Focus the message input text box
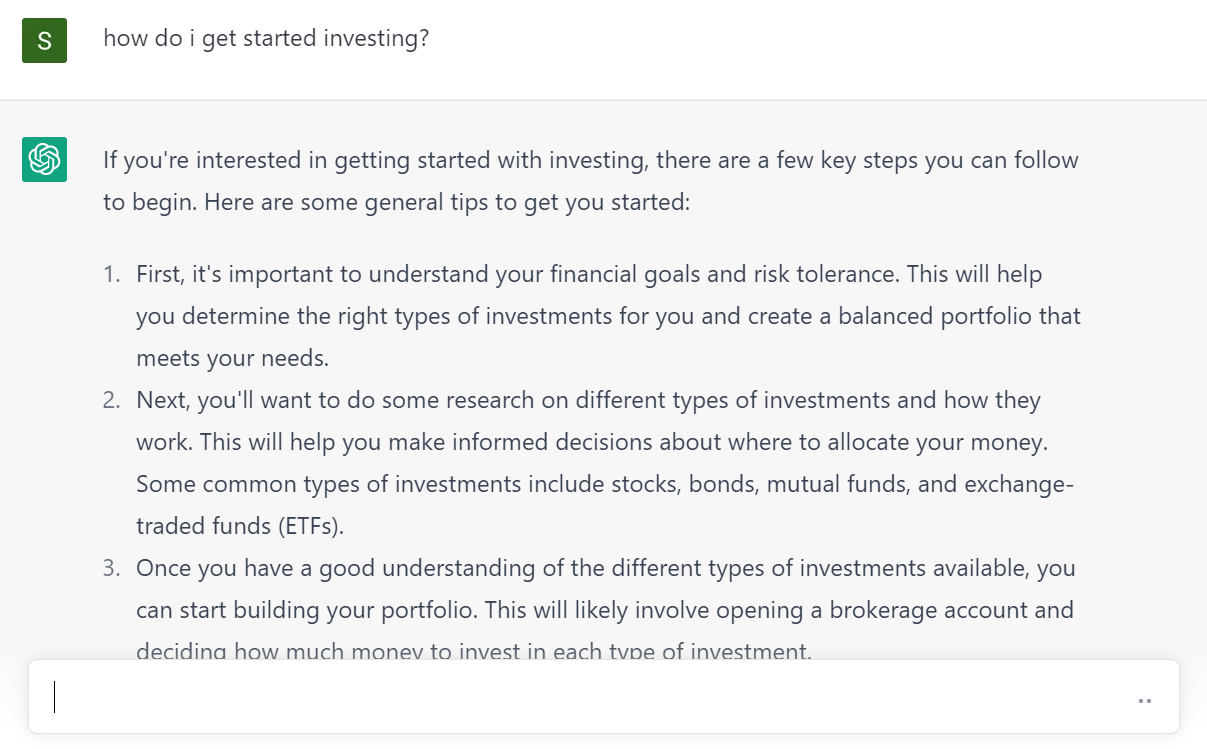Image resolution: width=1207 pixels, height=749 pixels. tap(590, 698)
